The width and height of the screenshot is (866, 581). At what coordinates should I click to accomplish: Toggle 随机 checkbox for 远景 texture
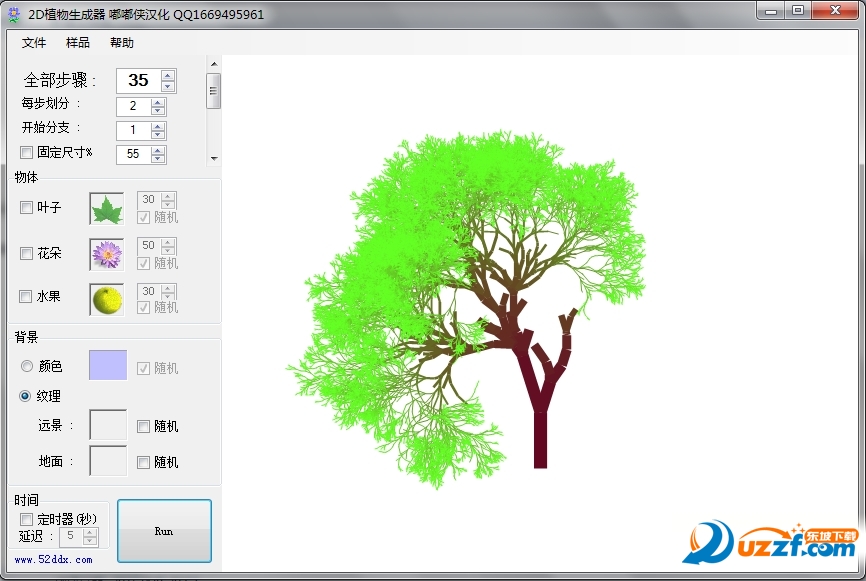(143, 426)
